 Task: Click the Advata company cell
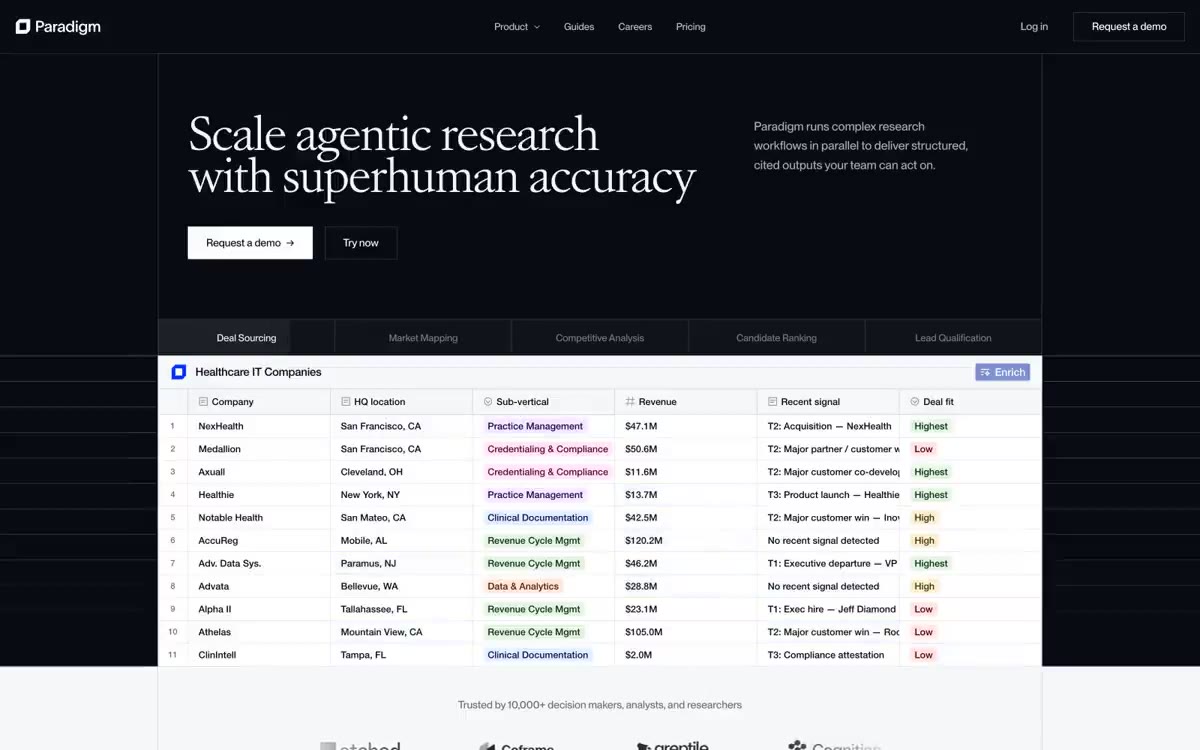tap(259, 587)
